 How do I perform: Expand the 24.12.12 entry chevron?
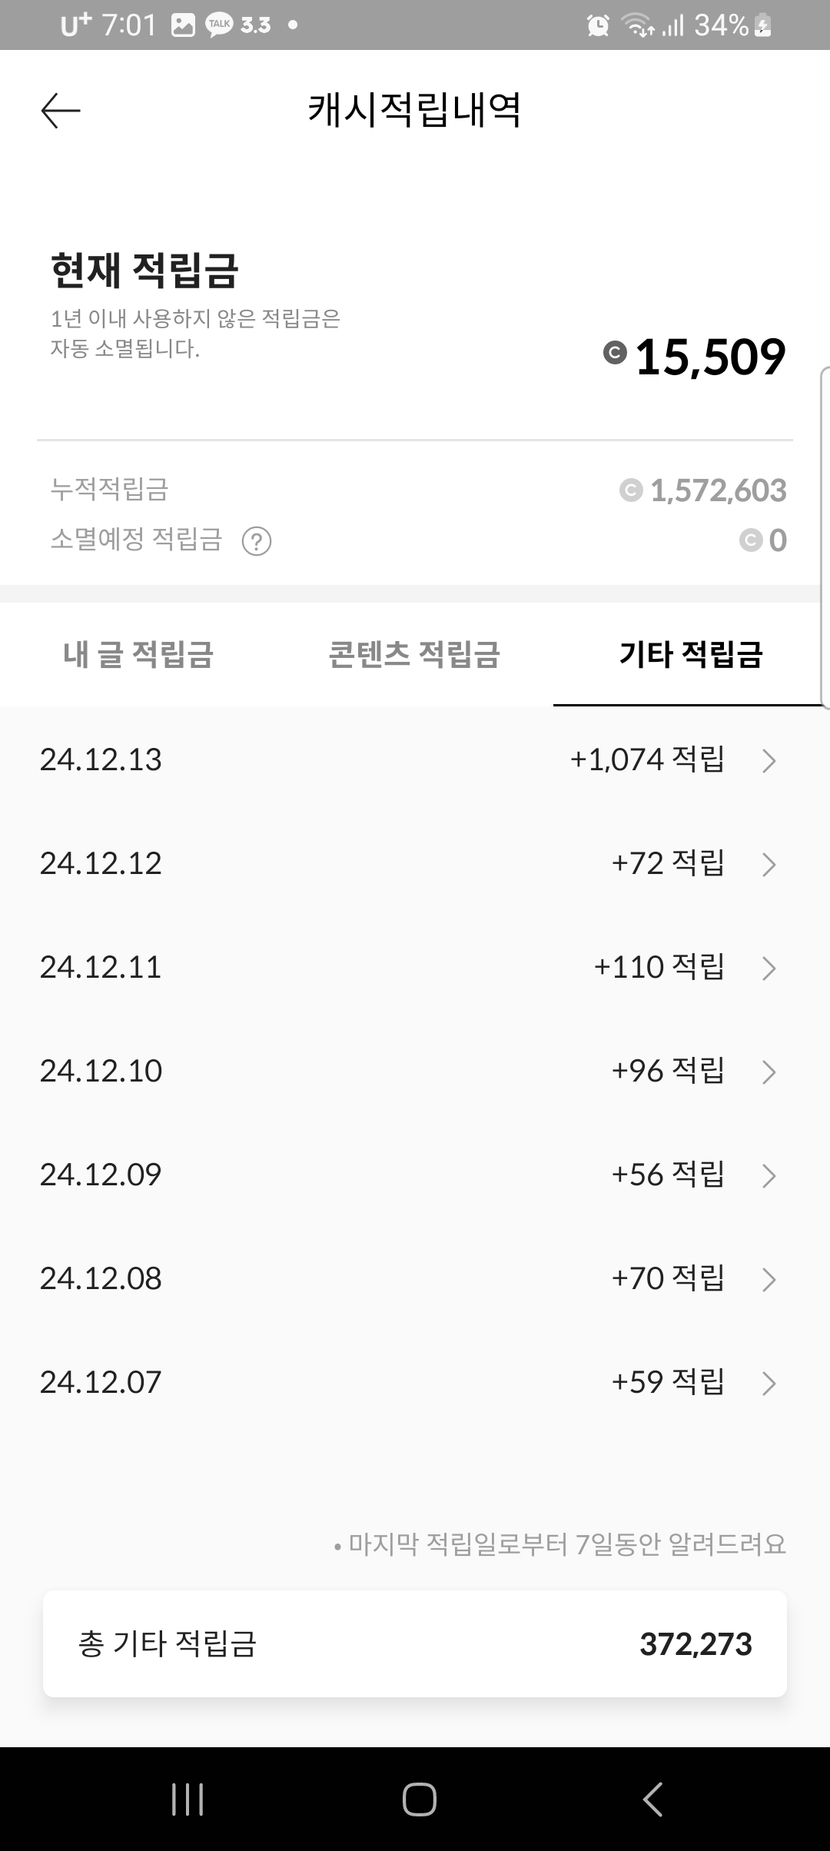(768, 865)
